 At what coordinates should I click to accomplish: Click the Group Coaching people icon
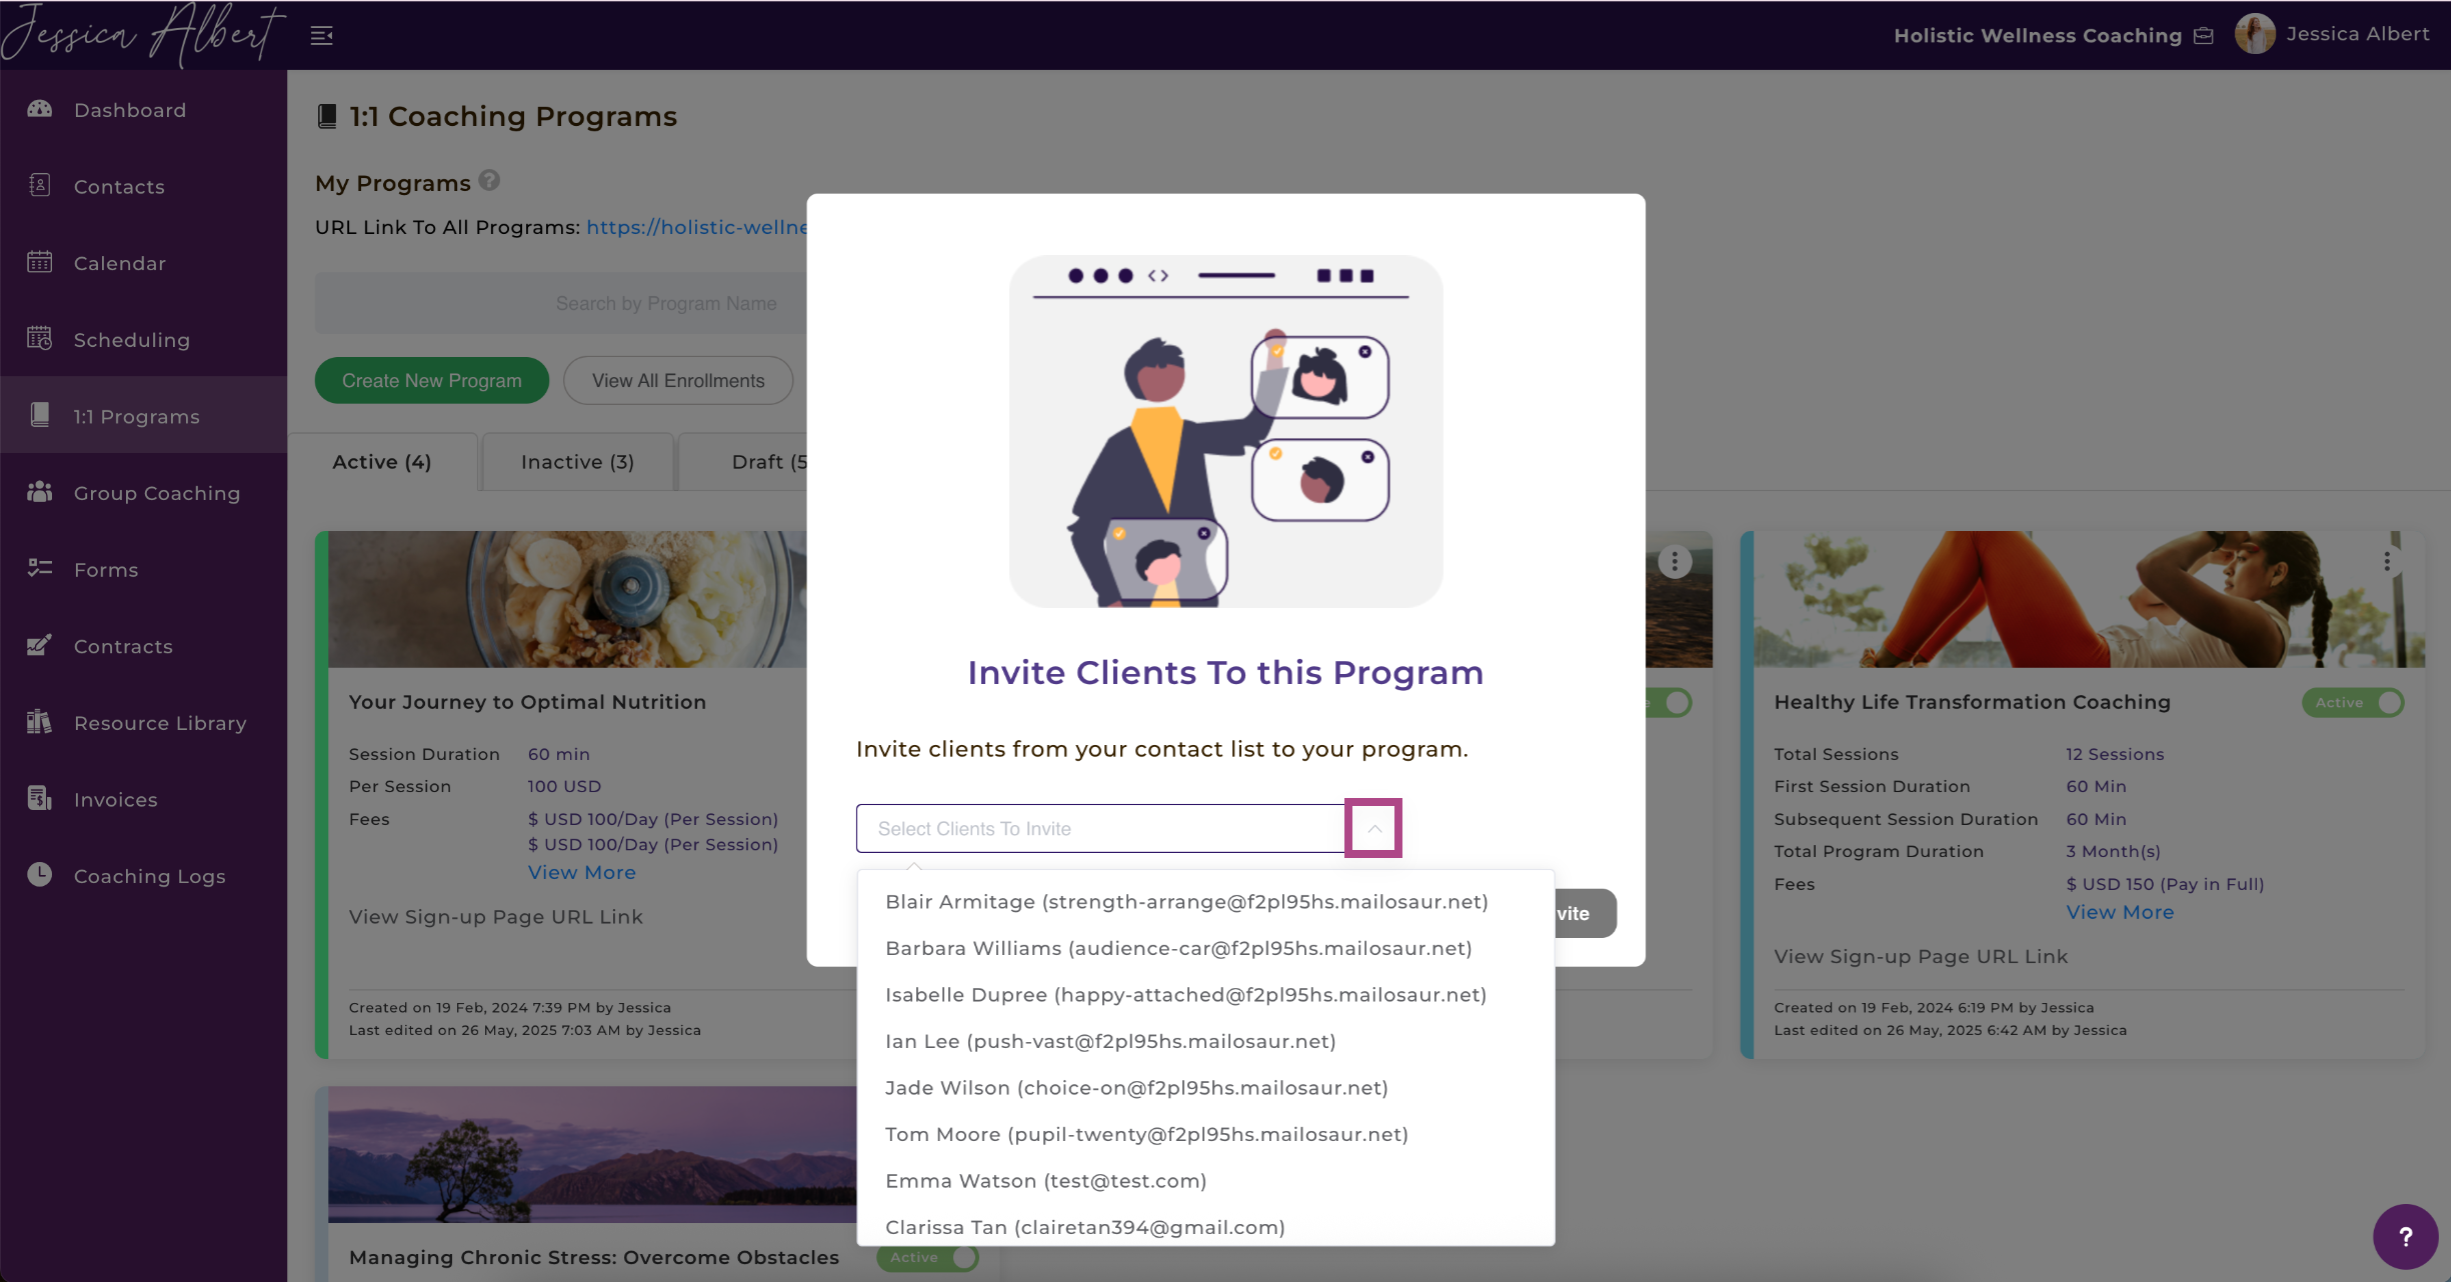tap(40, 492)
